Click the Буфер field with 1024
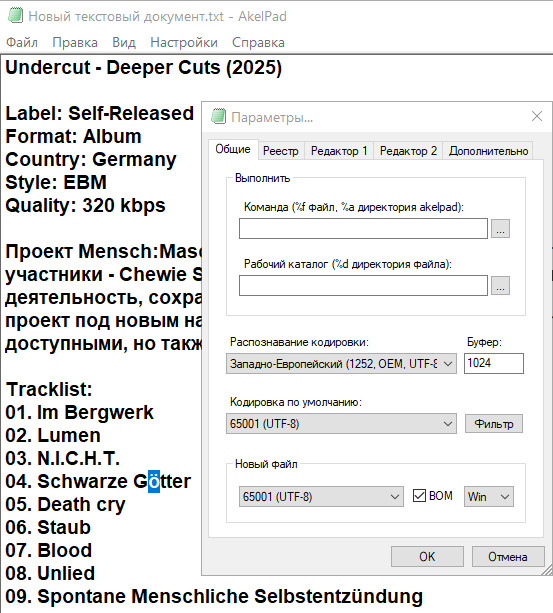The height and width of the screenshot is (613, 553). point(494,363)
